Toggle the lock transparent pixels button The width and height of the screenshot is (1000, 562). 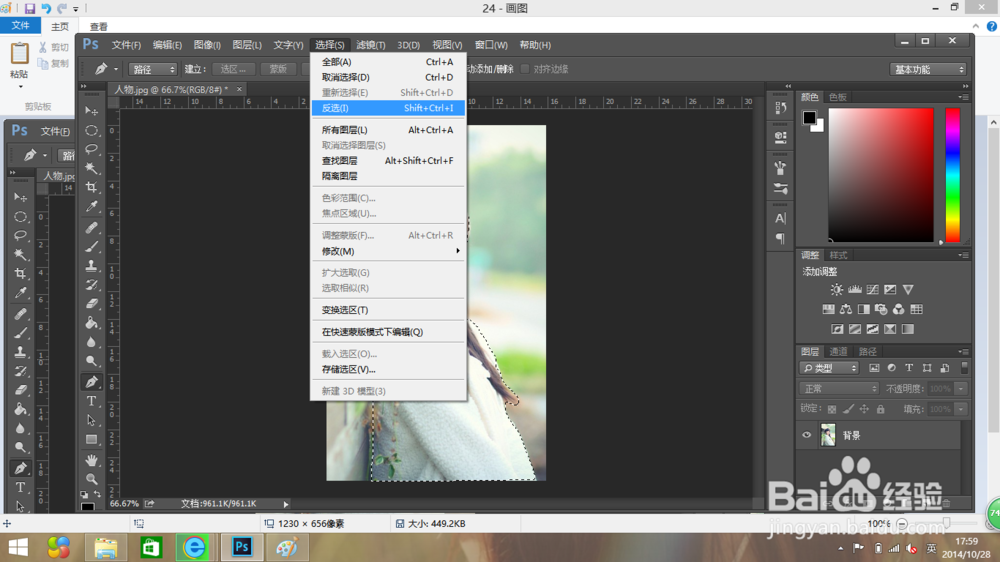[x=832, y=409]
